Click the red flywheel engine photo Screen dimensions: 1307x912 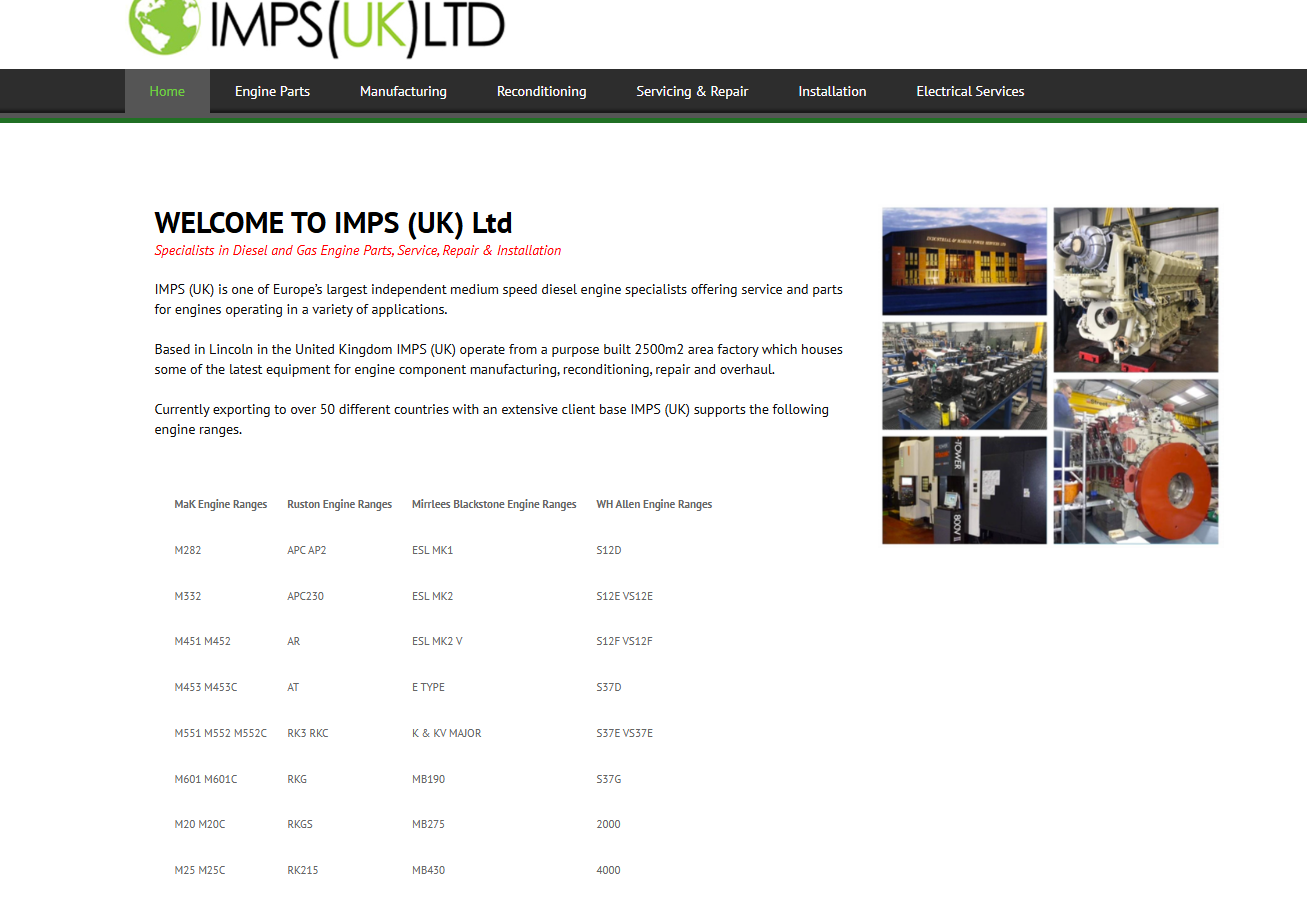click(x=1135, y=461)
